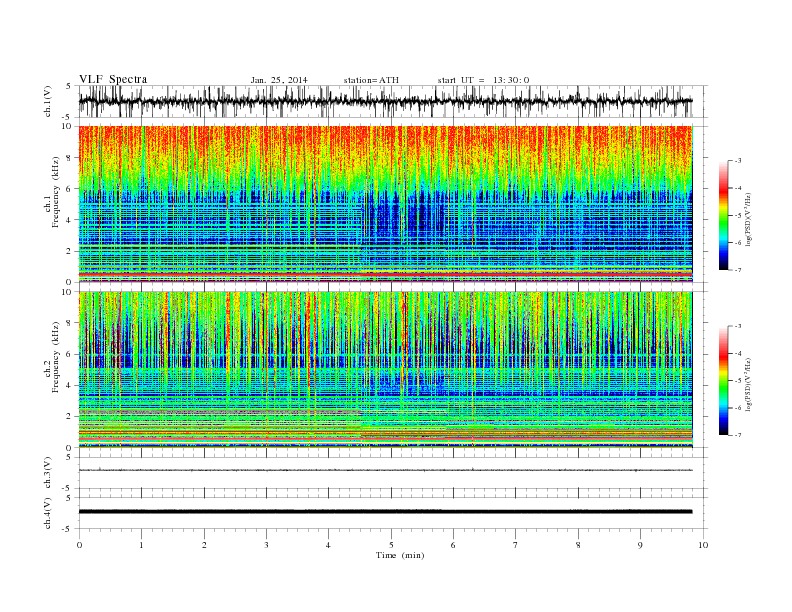This screenshot has height=612, width=792.
Task: Select the date text "Jan. 25, 2014"
Action: (x=279, y=80)
